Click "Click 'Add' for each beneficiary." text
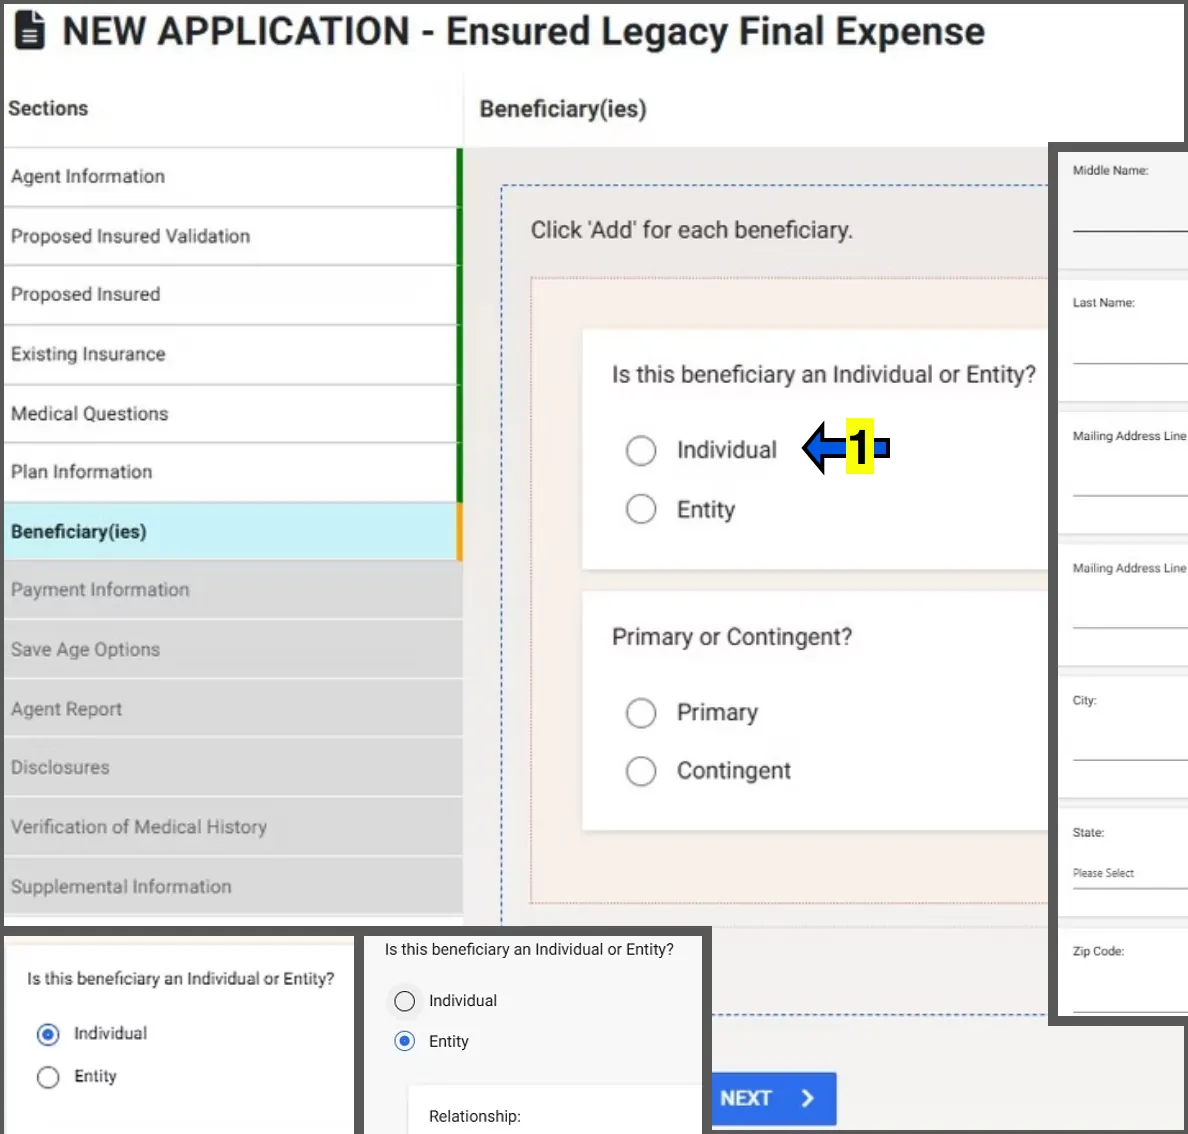 692,230
